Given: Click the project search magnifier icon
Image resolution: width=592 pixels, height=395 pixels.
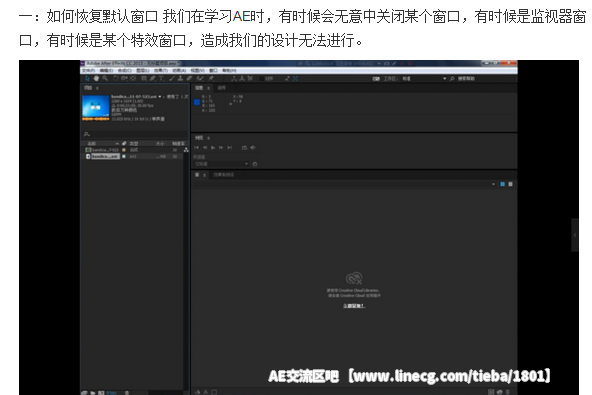Looking at the screenshot, I should tap(86, 134).
